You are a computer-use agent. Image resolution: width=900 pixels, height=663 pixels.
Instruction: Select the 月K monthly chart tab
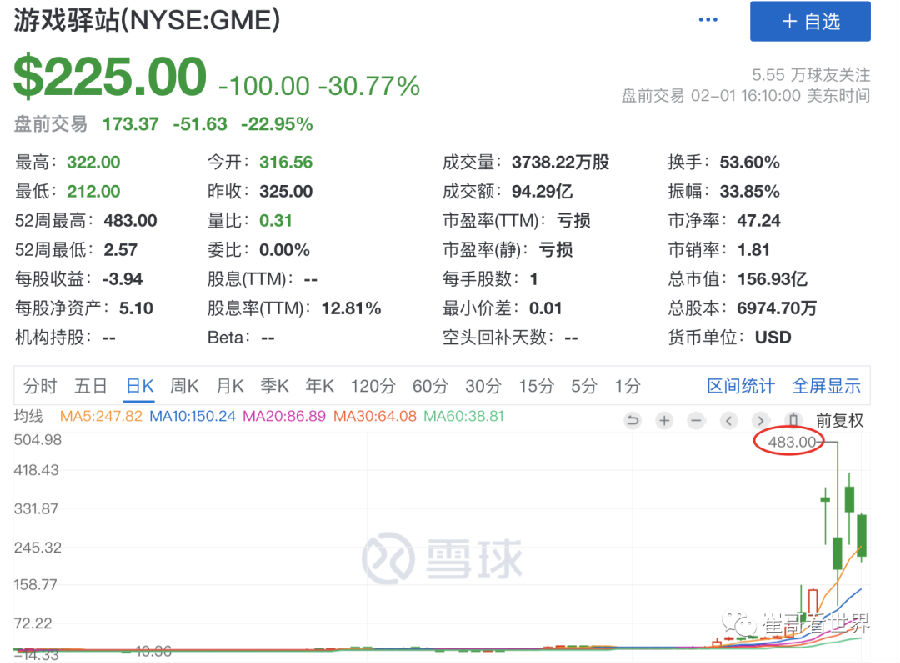coord(232,386)
